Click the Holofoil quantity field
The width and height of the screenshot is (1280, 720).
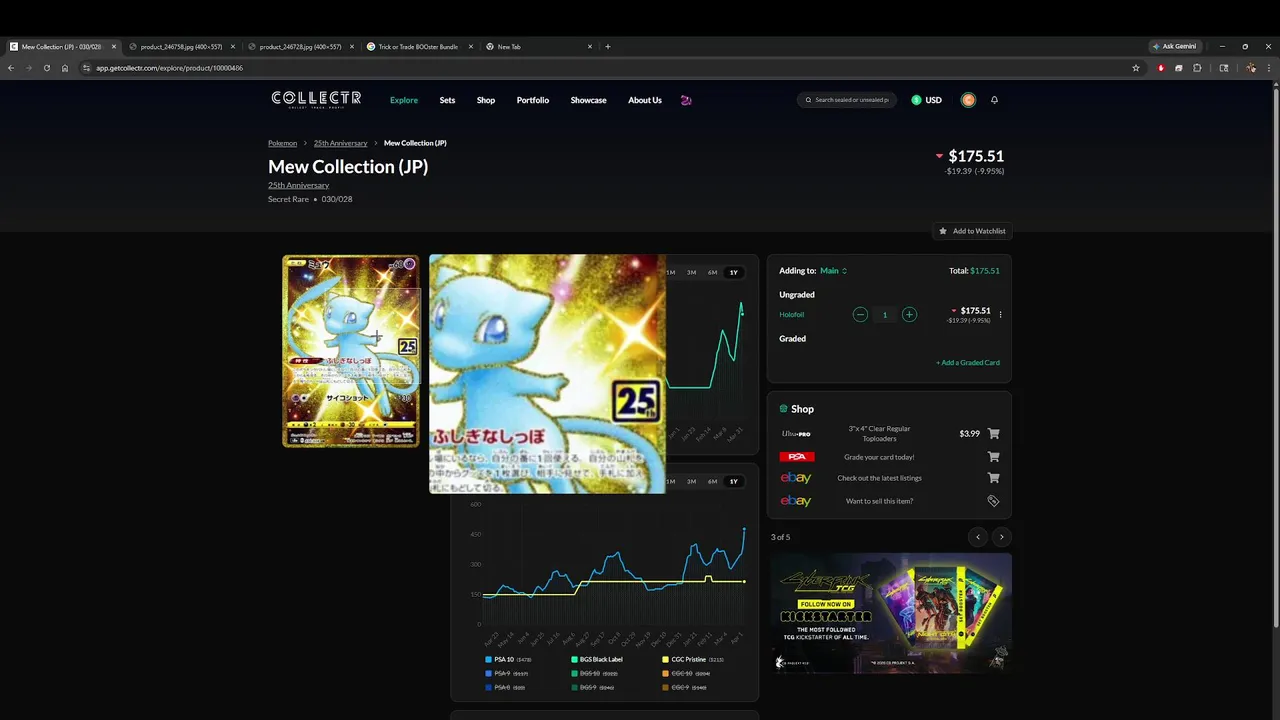tap(884, 314)
